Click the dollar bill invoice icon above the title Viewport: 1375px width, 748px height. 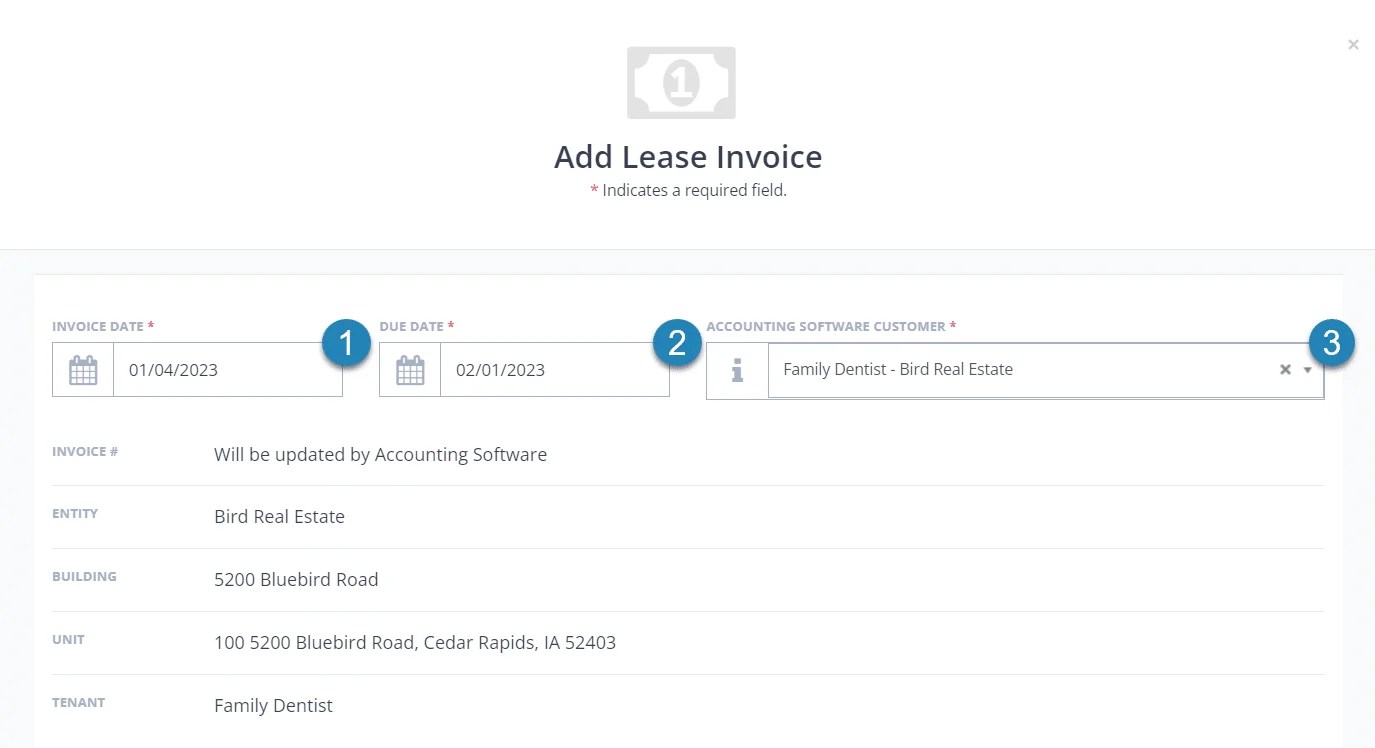pos(681,82)
